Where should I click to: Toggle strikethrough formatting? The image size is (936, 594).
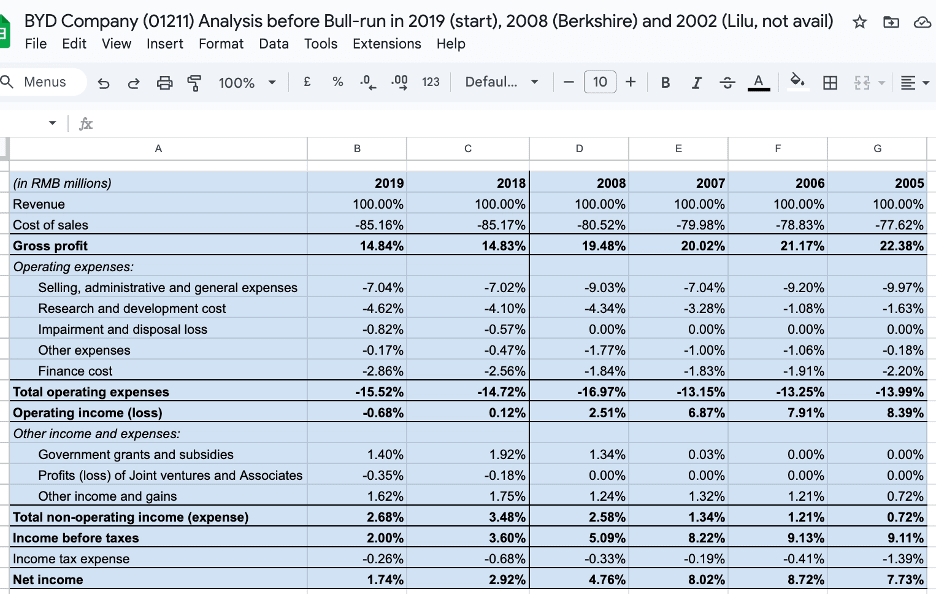coord(727,82)
